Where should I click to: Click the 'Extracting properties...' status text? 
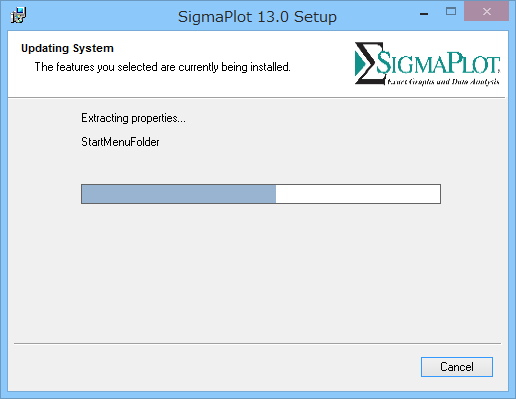point(133,118)
